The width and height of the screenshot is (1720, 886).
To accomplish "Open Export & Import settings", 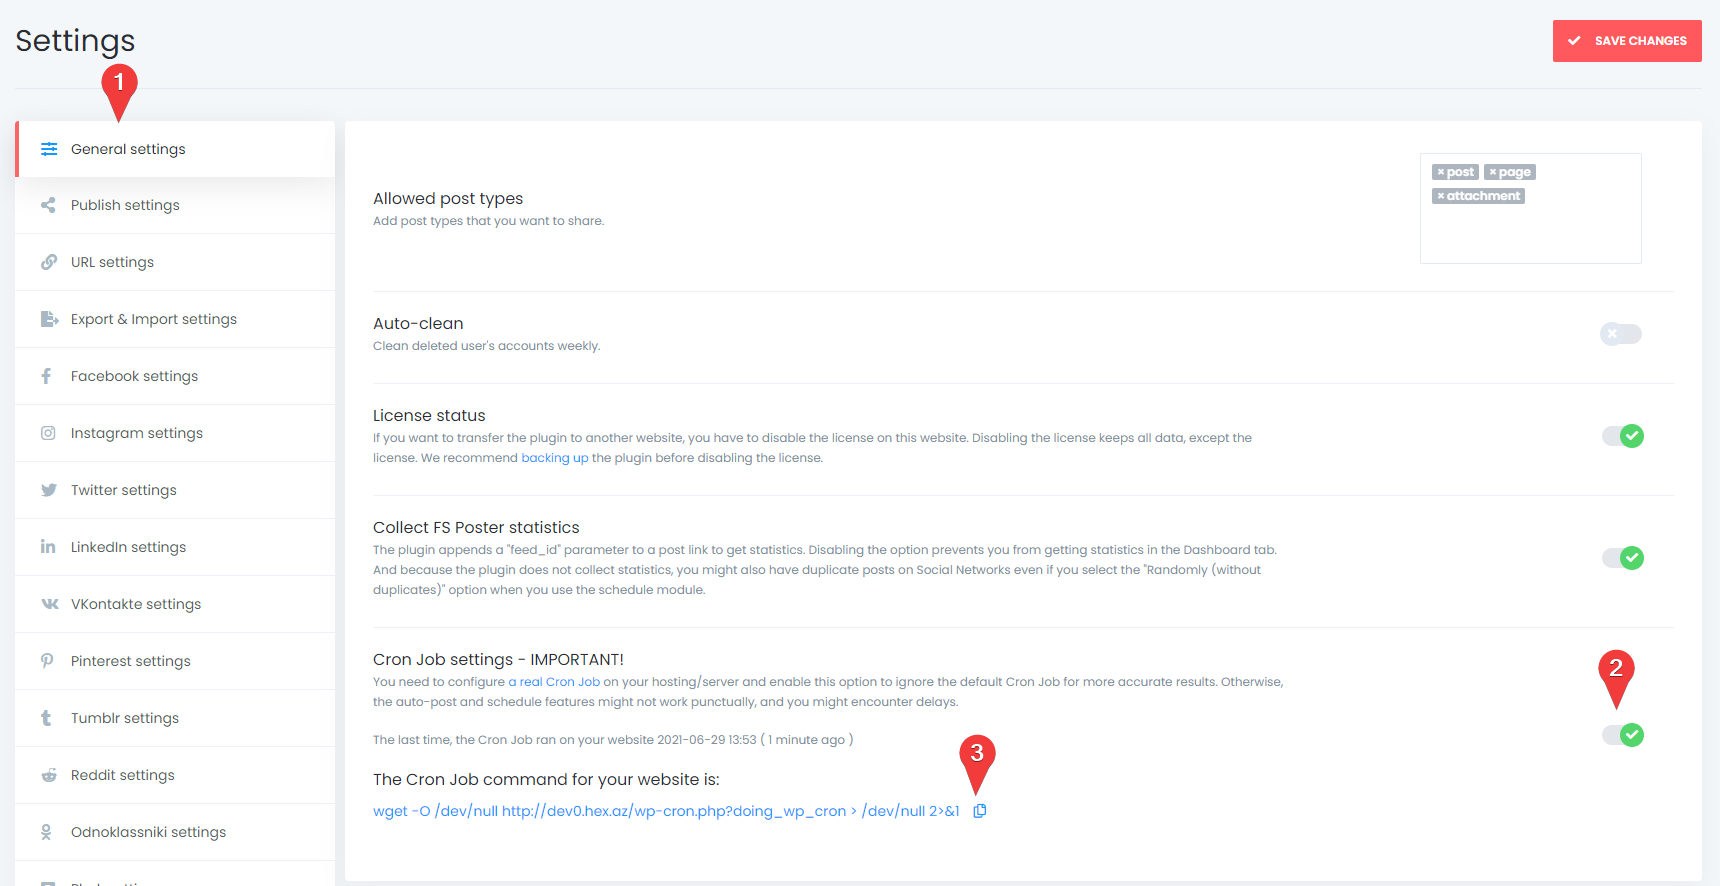I will point(175,319).
